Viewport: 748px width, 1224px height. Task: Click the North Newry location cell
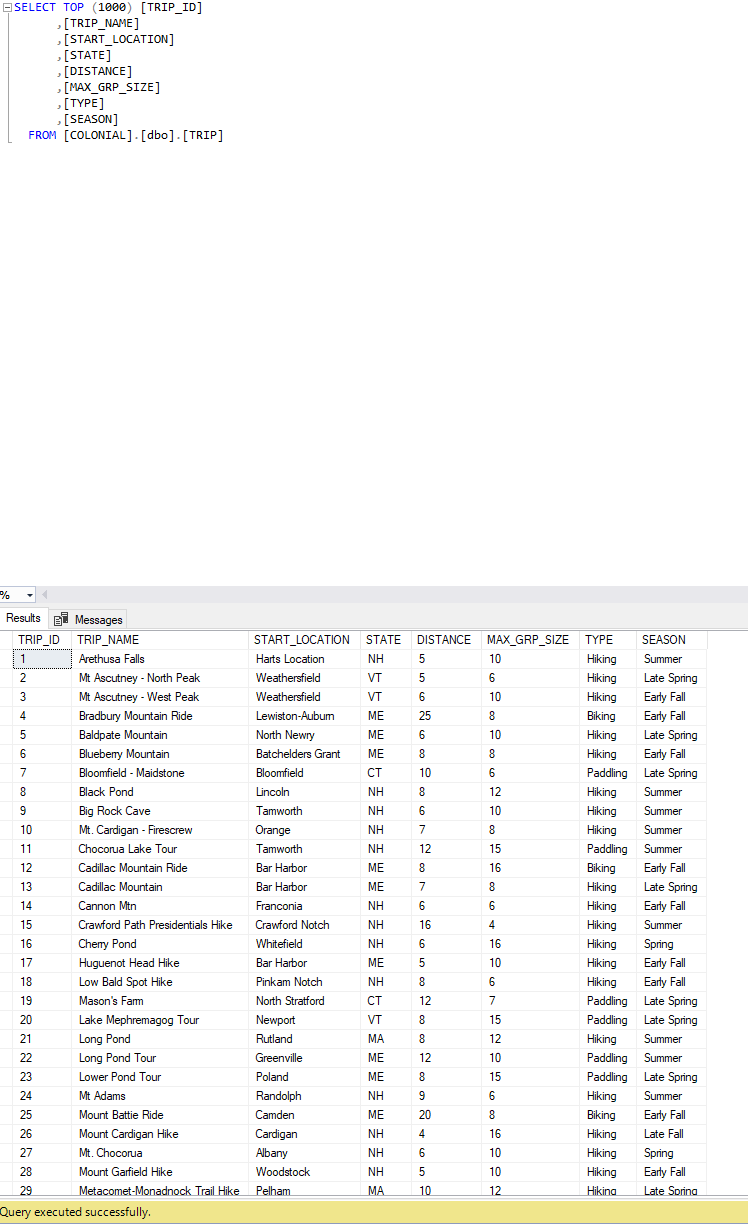[305, 735]
